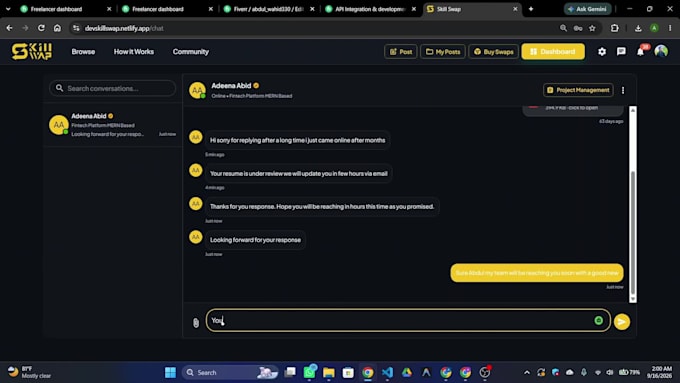
Task: Open Visual Studio Code from taskbar
Action: click(387, 372)
